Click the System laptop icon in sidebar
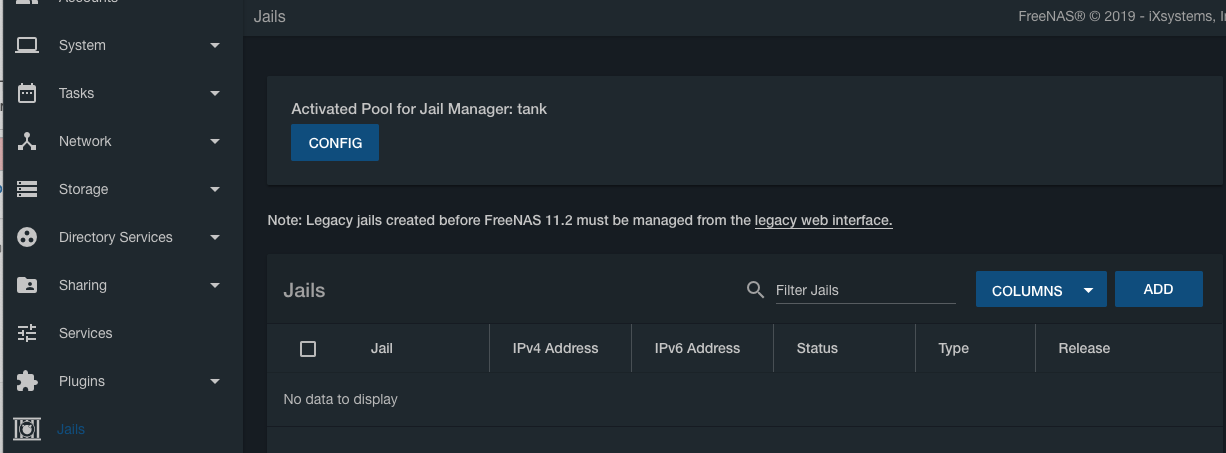The image size is (1226, 453). pyautogui.click(x=27, y=45)
